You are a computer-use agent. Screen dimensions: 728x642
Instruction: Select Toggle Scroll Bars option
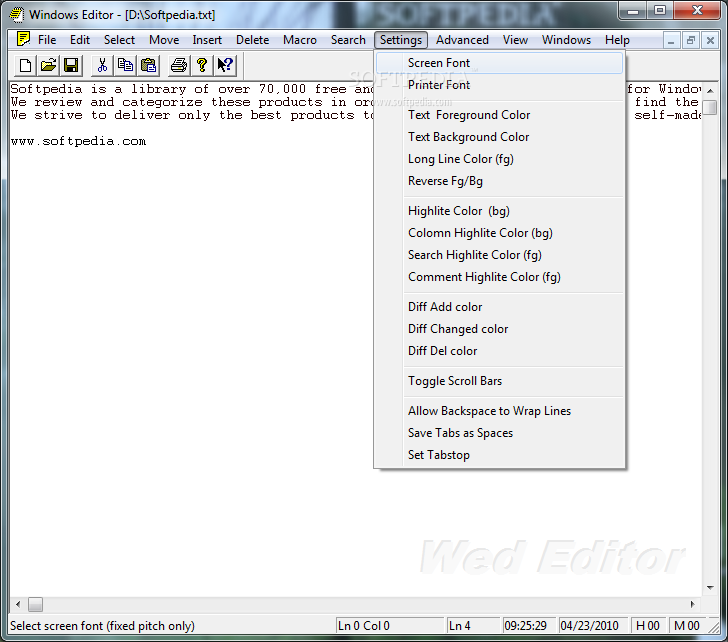coord(499,381)
